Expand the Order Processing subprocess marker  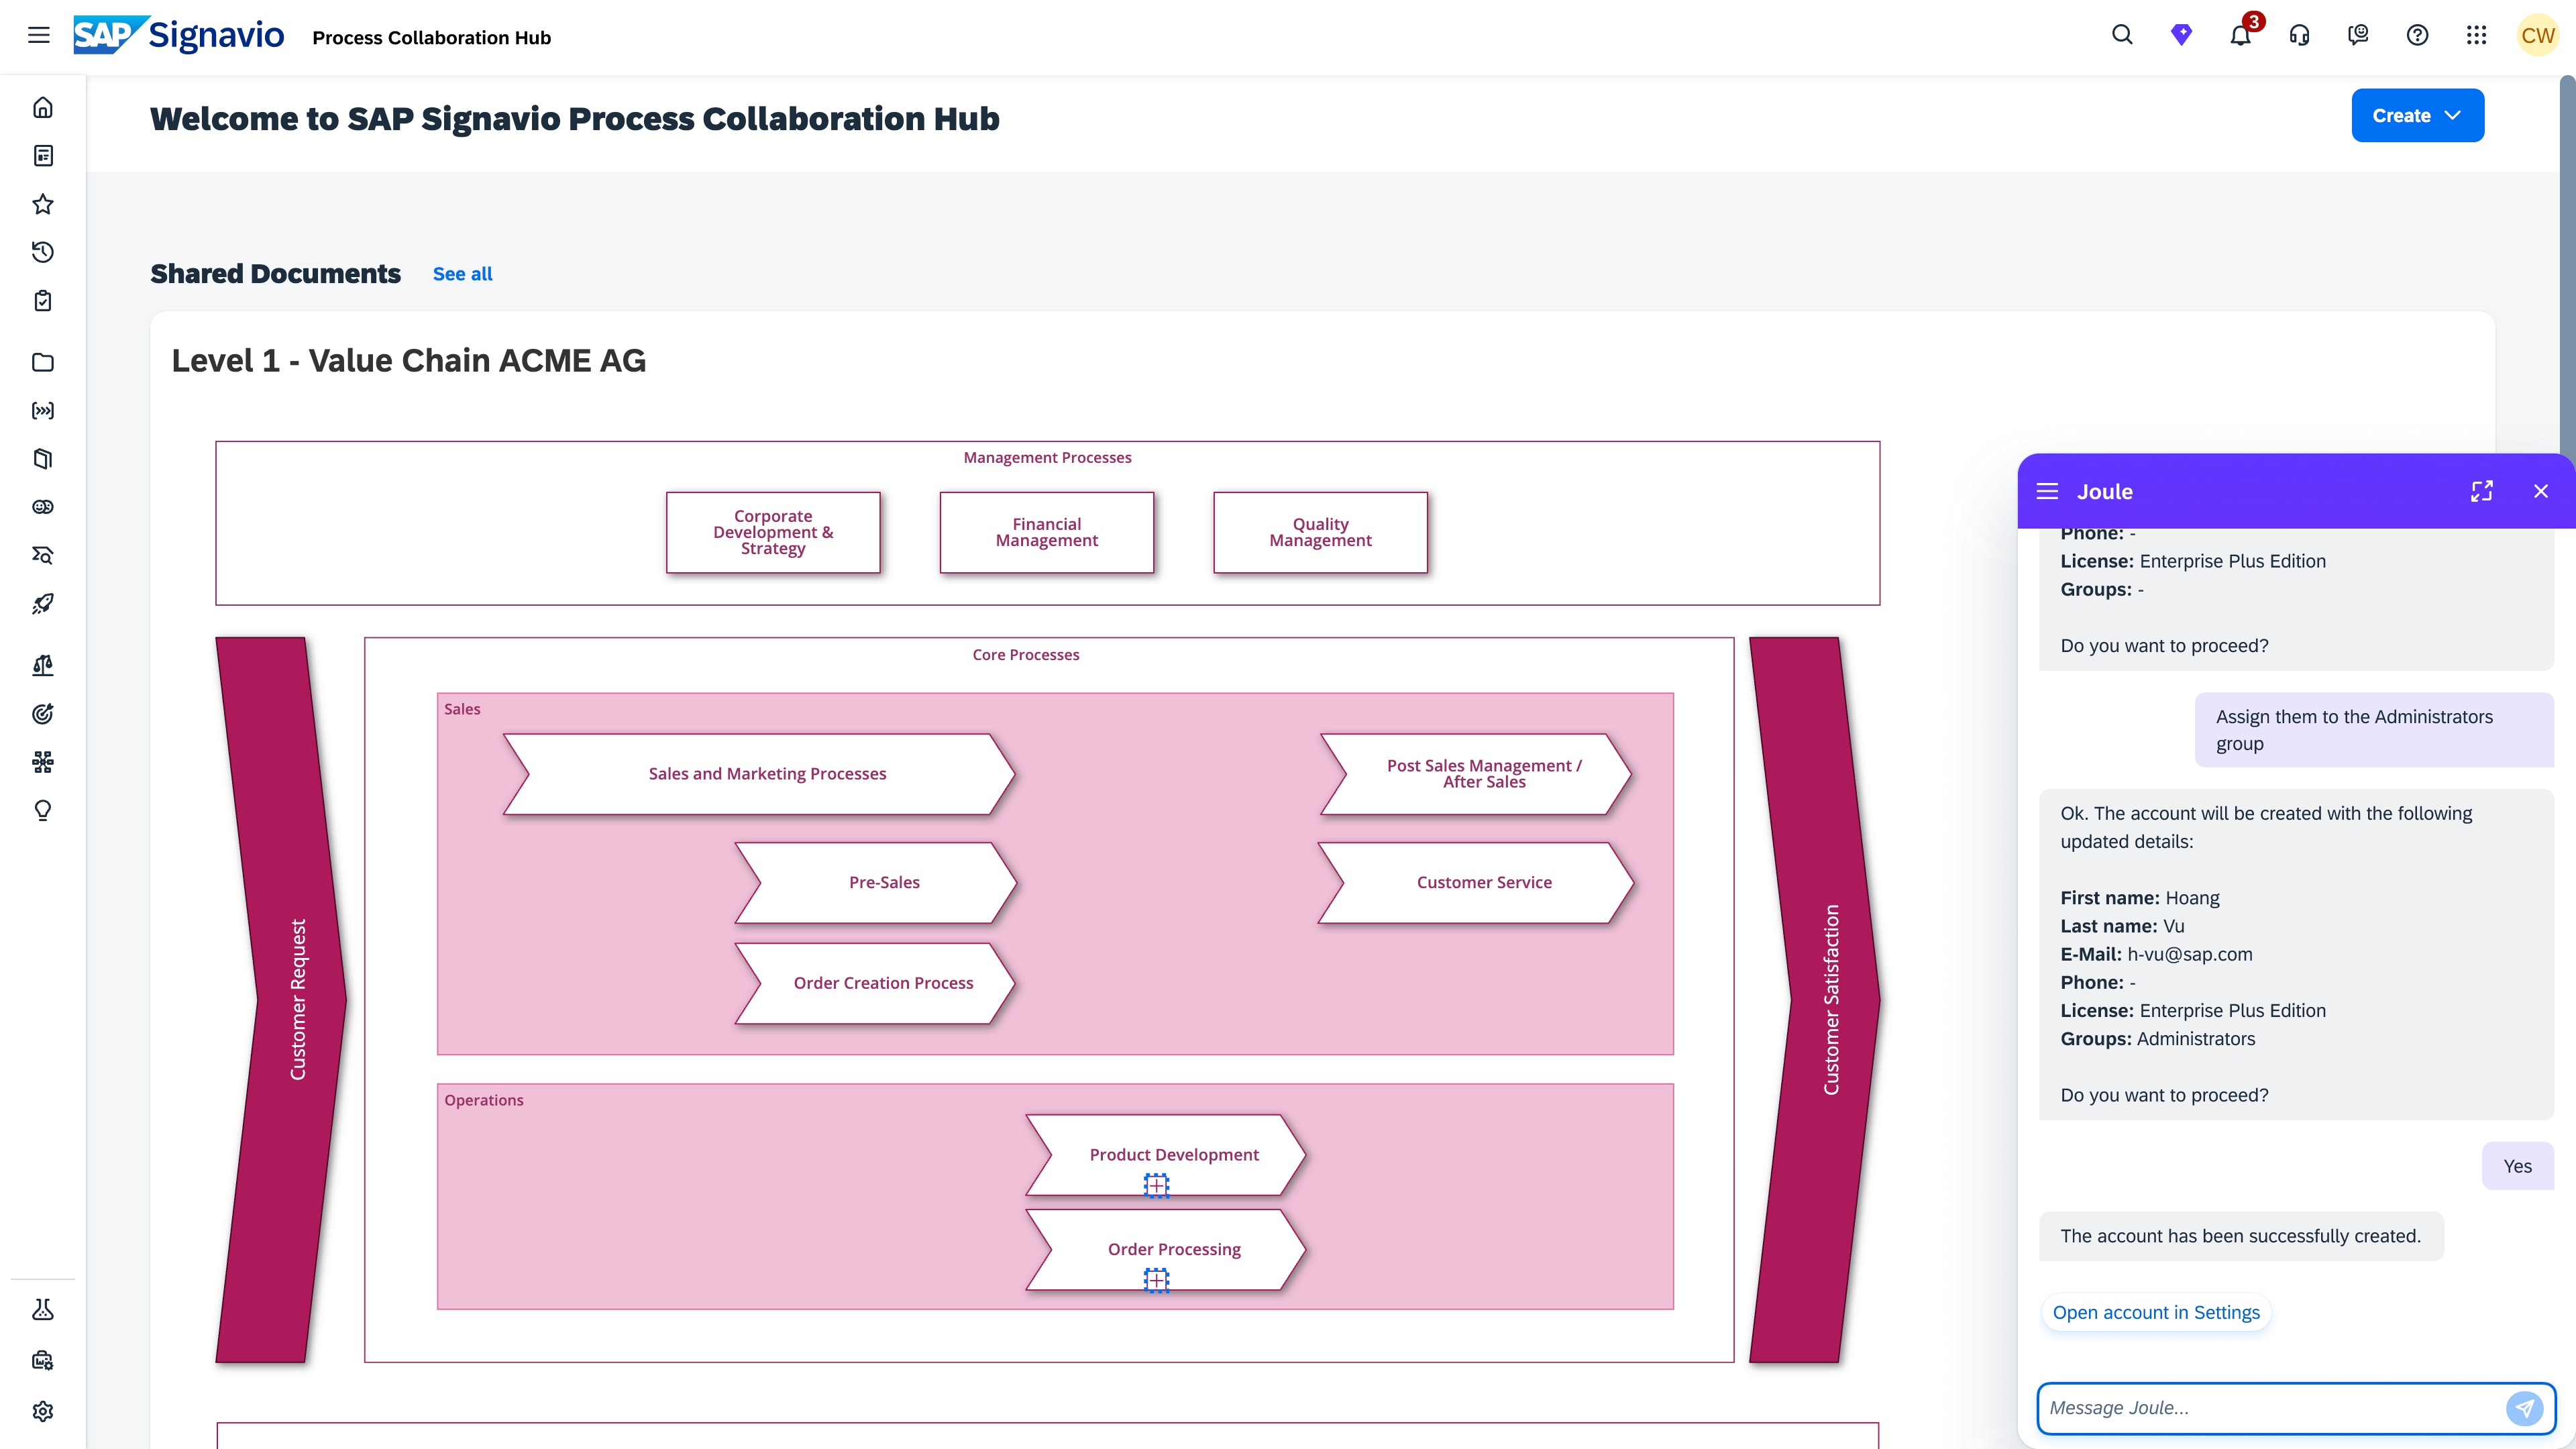click(1156, 1280)
